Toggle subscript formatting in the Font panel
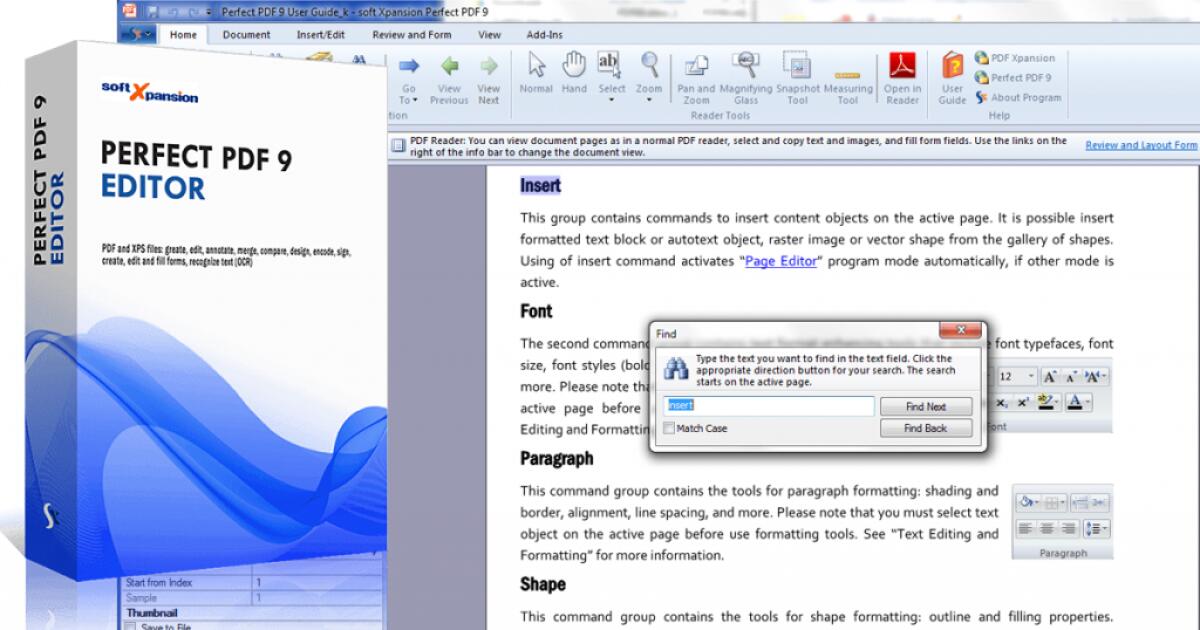The height and width of the screenshot is (630, 1200). [1001, 402]
